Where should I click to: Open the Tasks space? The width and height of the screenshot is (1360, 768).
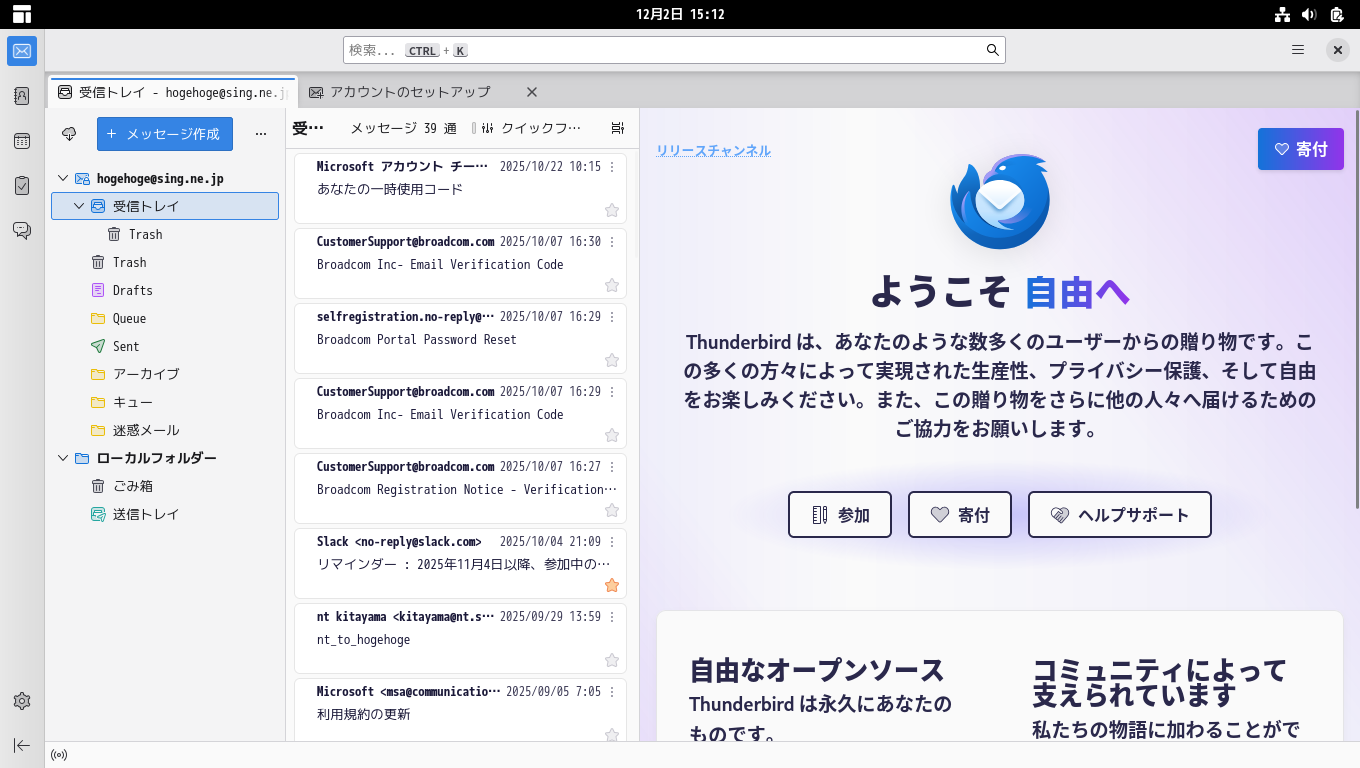pyautogui.click(x=22, y=185)
